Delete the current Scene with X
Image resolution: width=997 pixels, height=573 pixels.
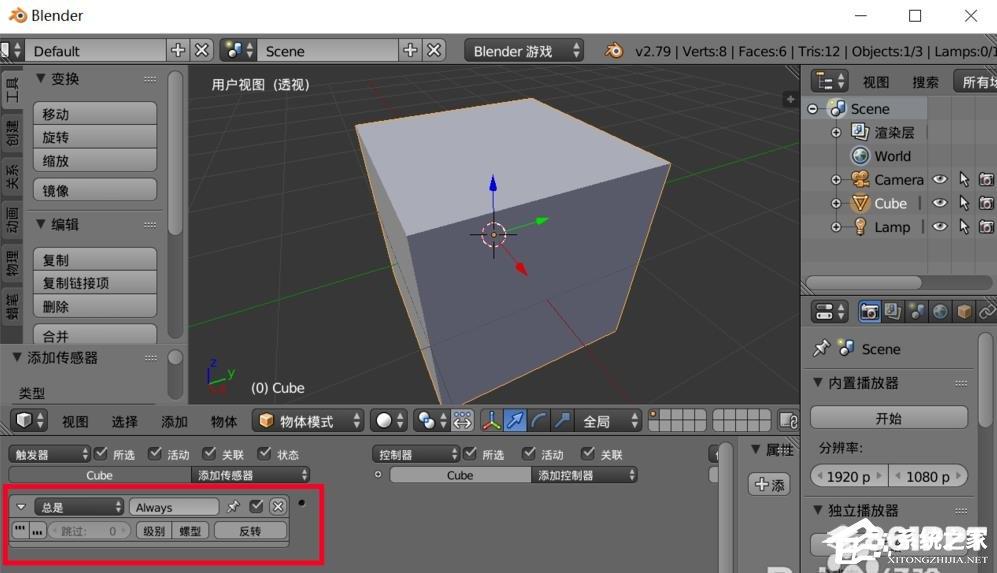[434, 50]
